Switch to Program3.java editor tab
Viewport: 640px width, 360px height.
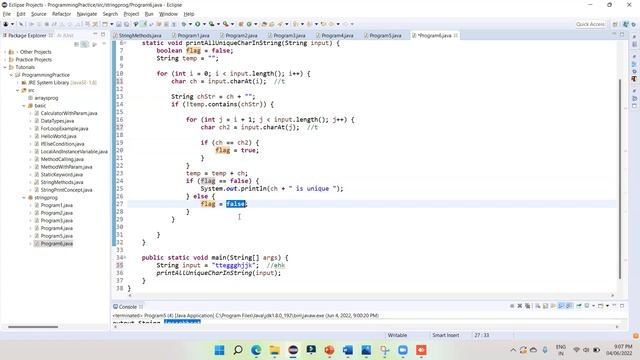click(x=289, y=36)
